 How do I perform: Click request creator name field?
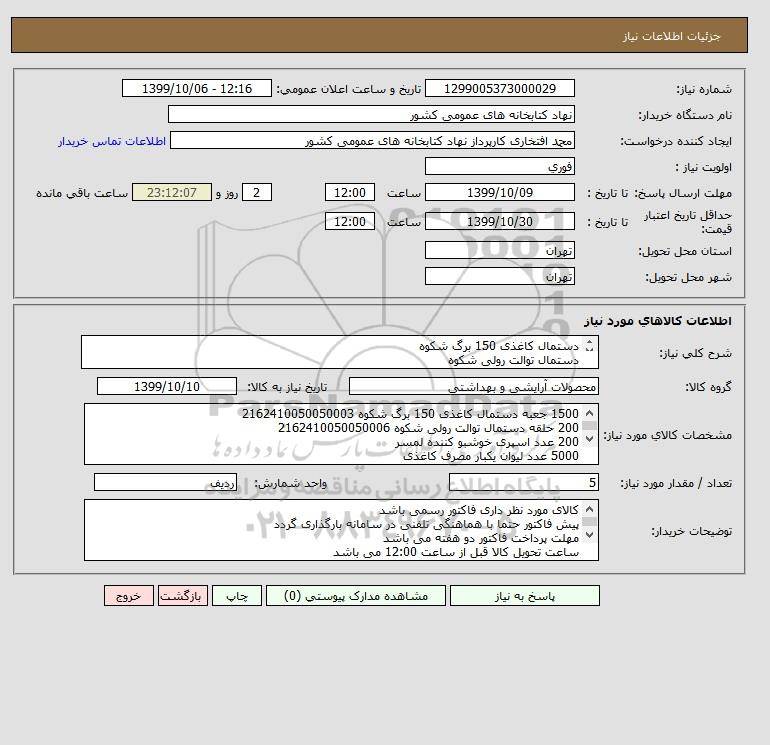372,140
